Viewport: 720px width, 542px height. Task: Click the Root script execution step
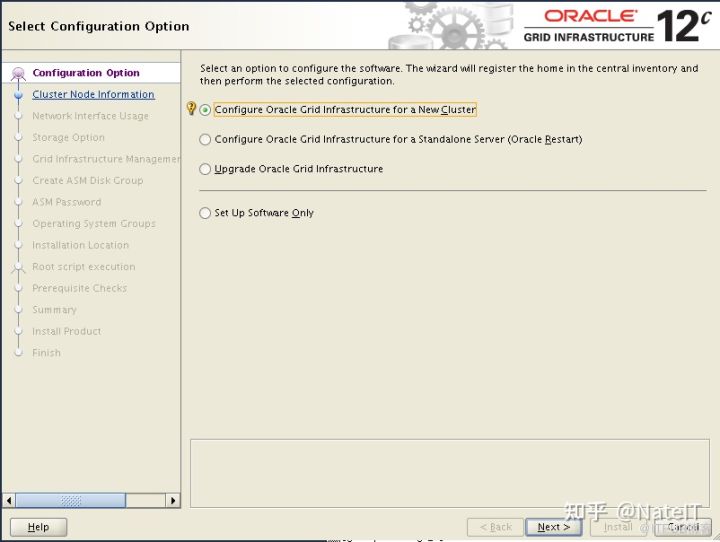point(84,267)
